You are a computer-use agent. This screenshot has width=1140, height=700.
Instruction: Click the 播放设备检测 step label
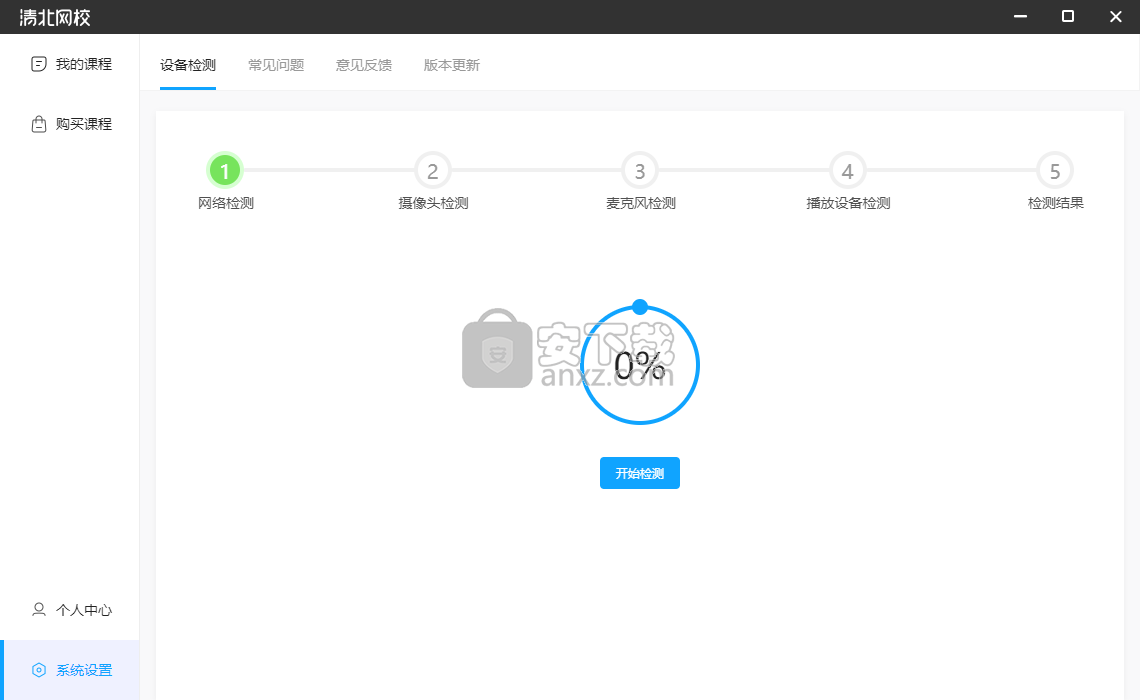pyautogui.click(x=848, y=204)
